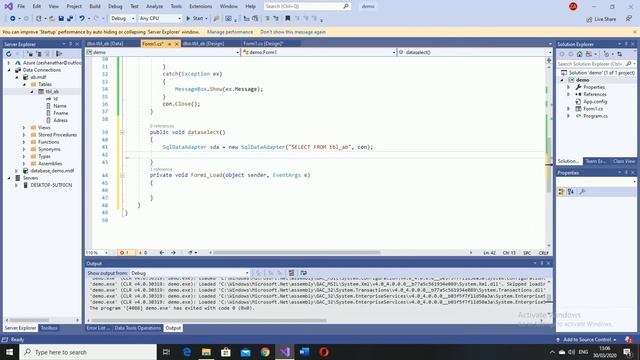Click the Home icon in Solution Explorer
This screenshot has width=640, height=360.
[x=579, y=54]
